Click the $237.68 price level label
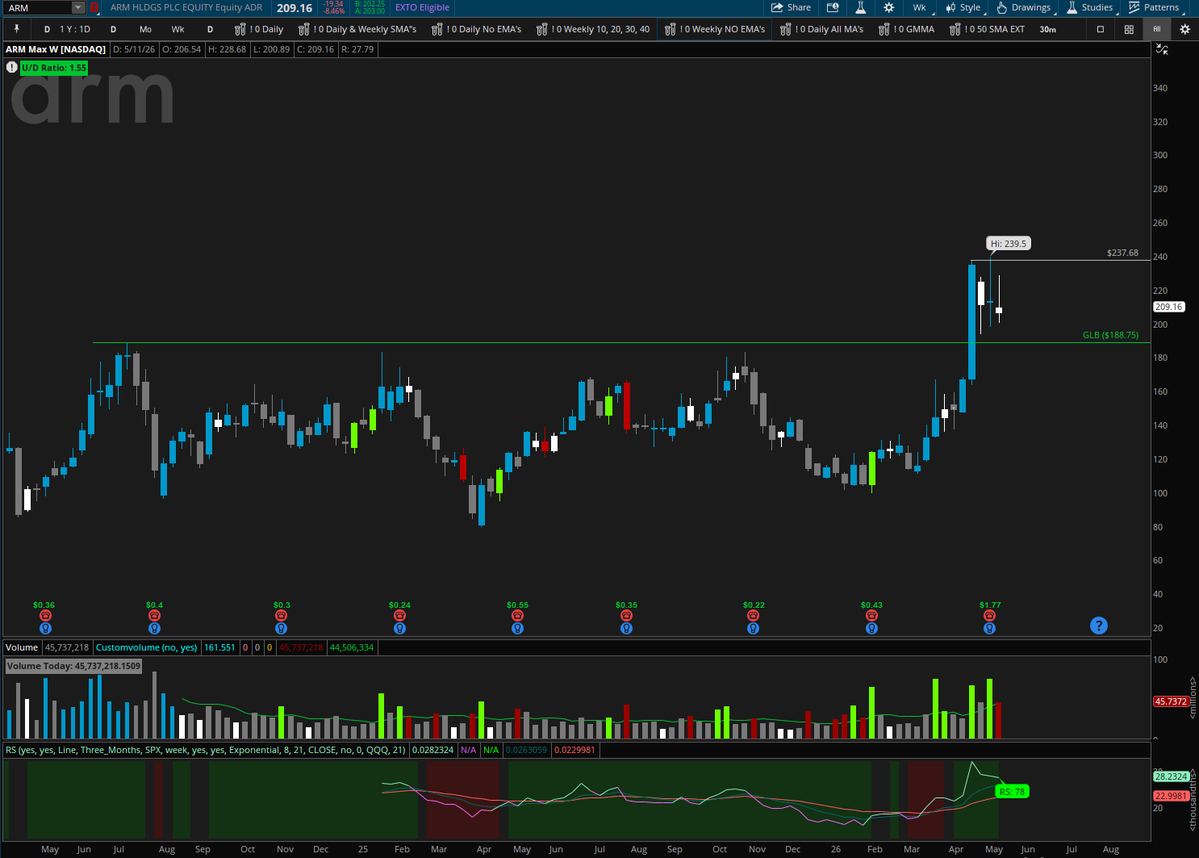 click(1123, 252)
